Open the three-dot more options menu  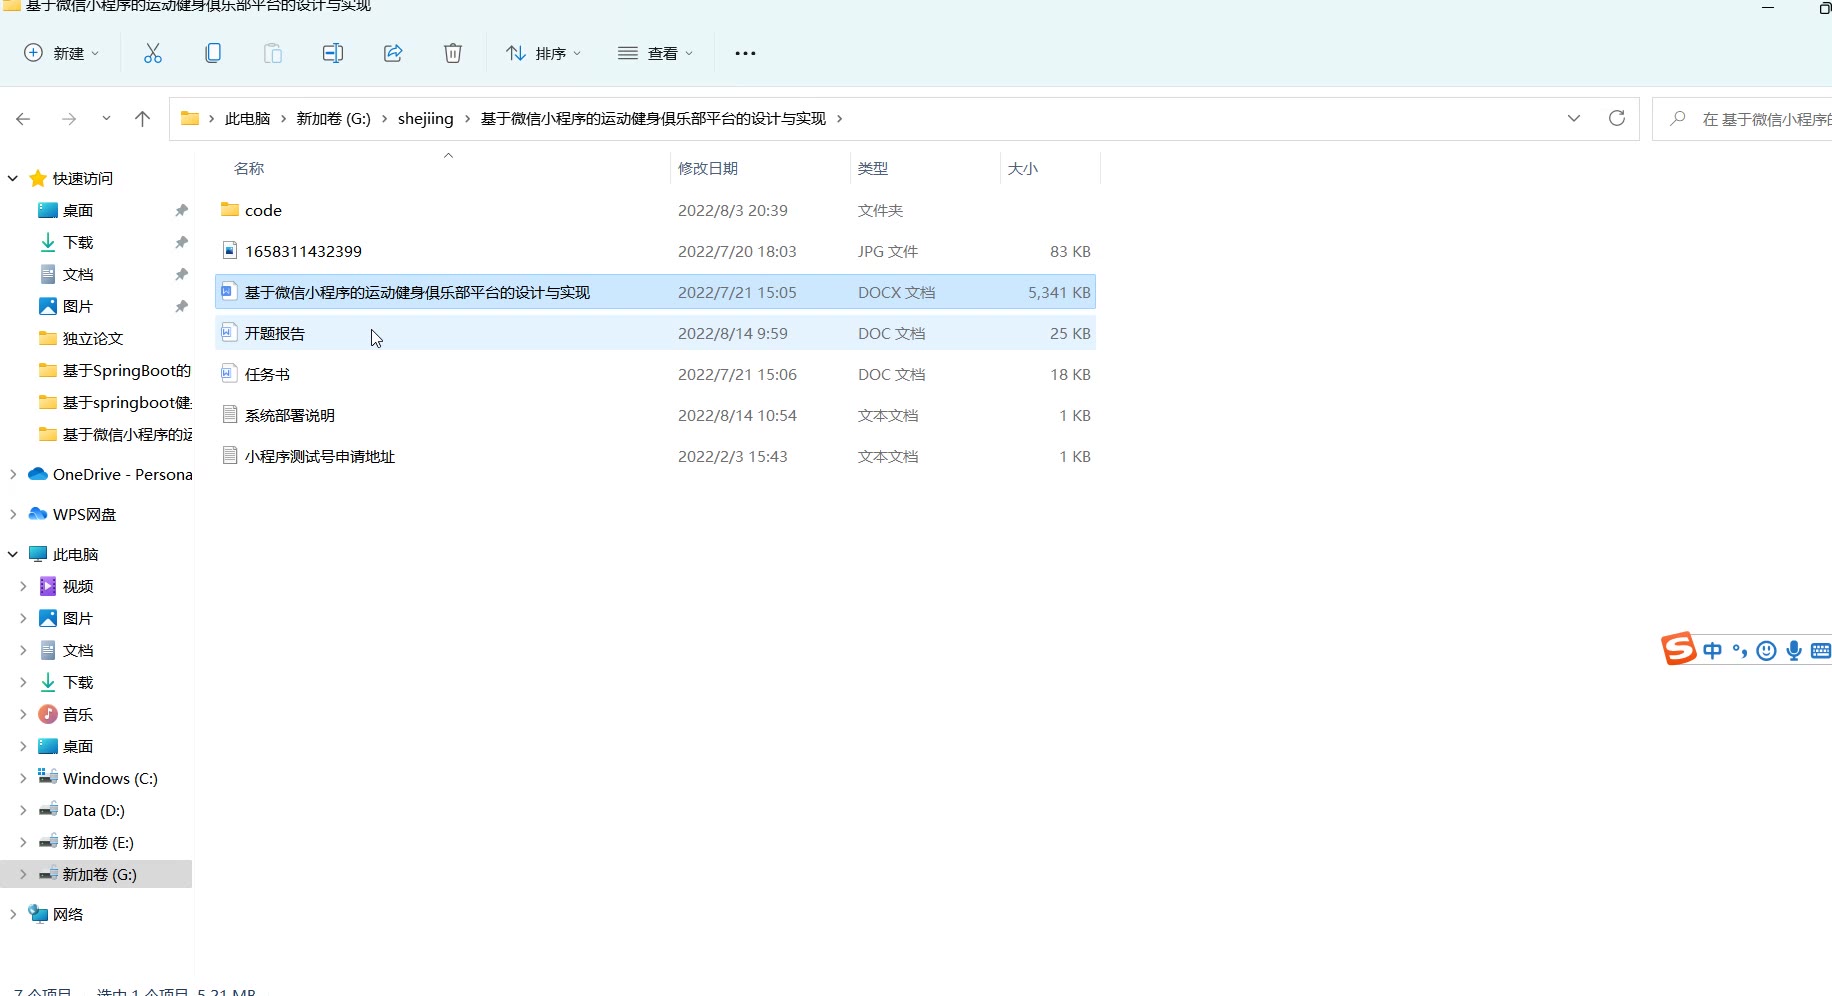pyautogui.click(x=745, y=53)
